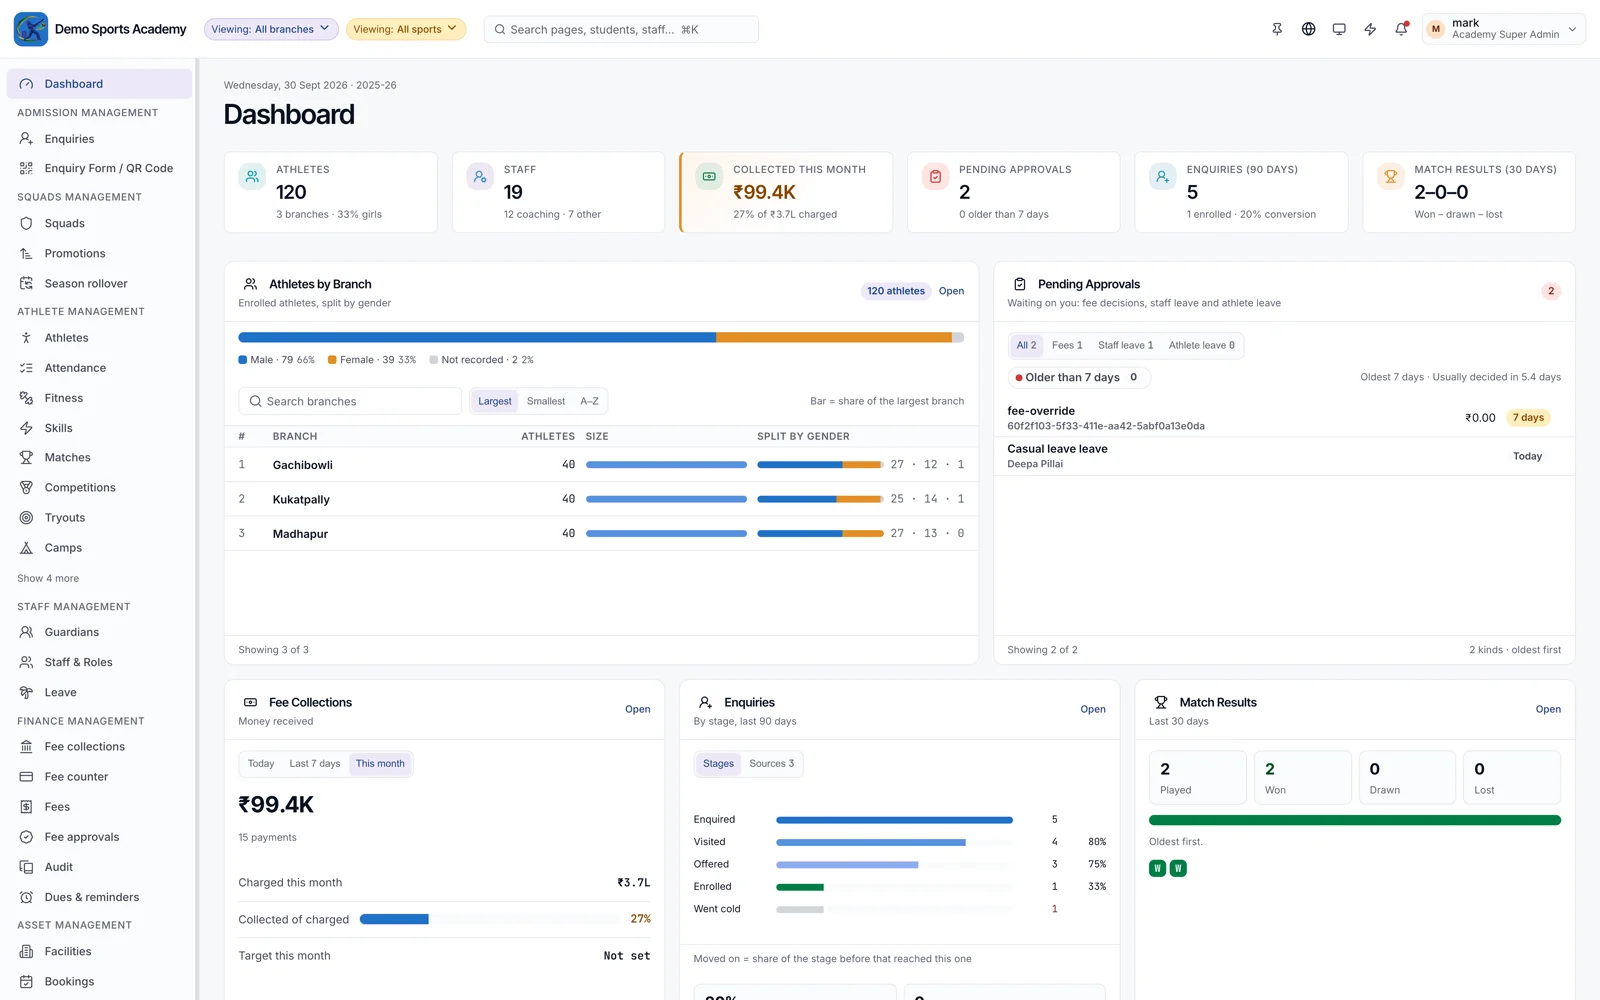Select the Gachibowli branch row
Screen dimensions: 1600x1000
[601, 465]
